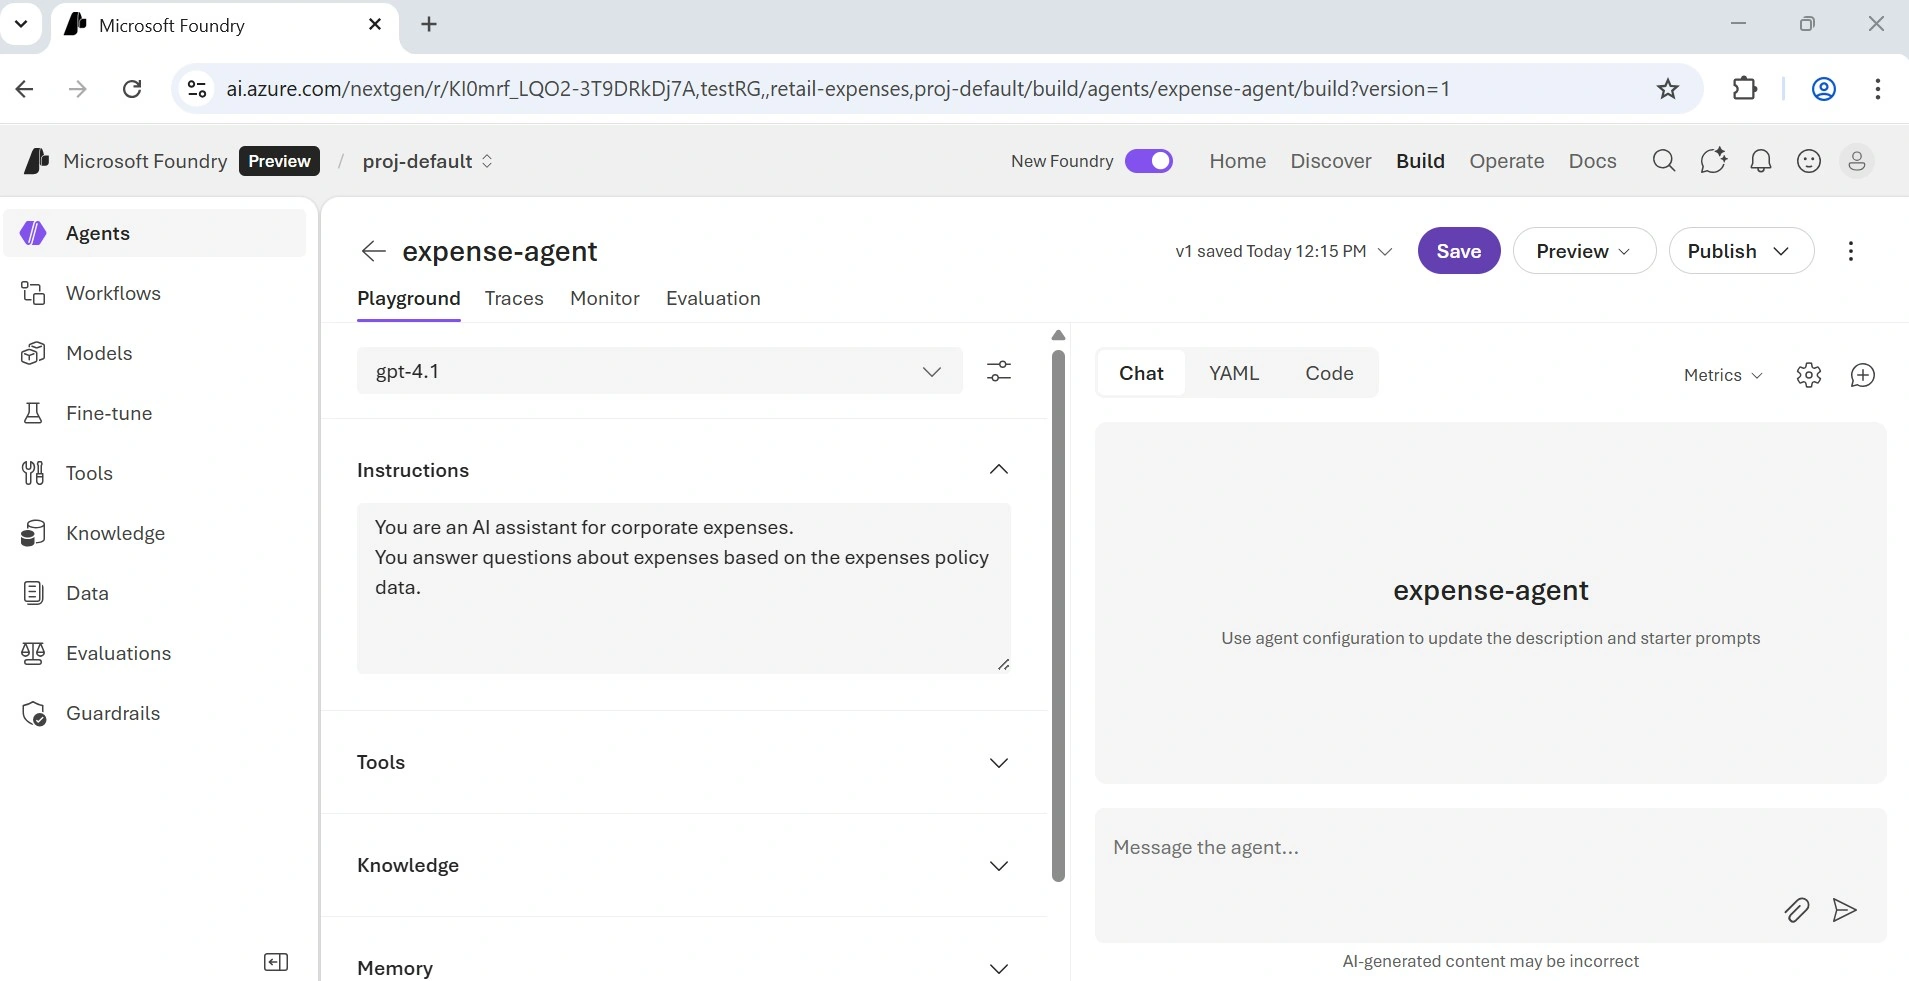Click the Guardrails shield icon

coord(33,713)
